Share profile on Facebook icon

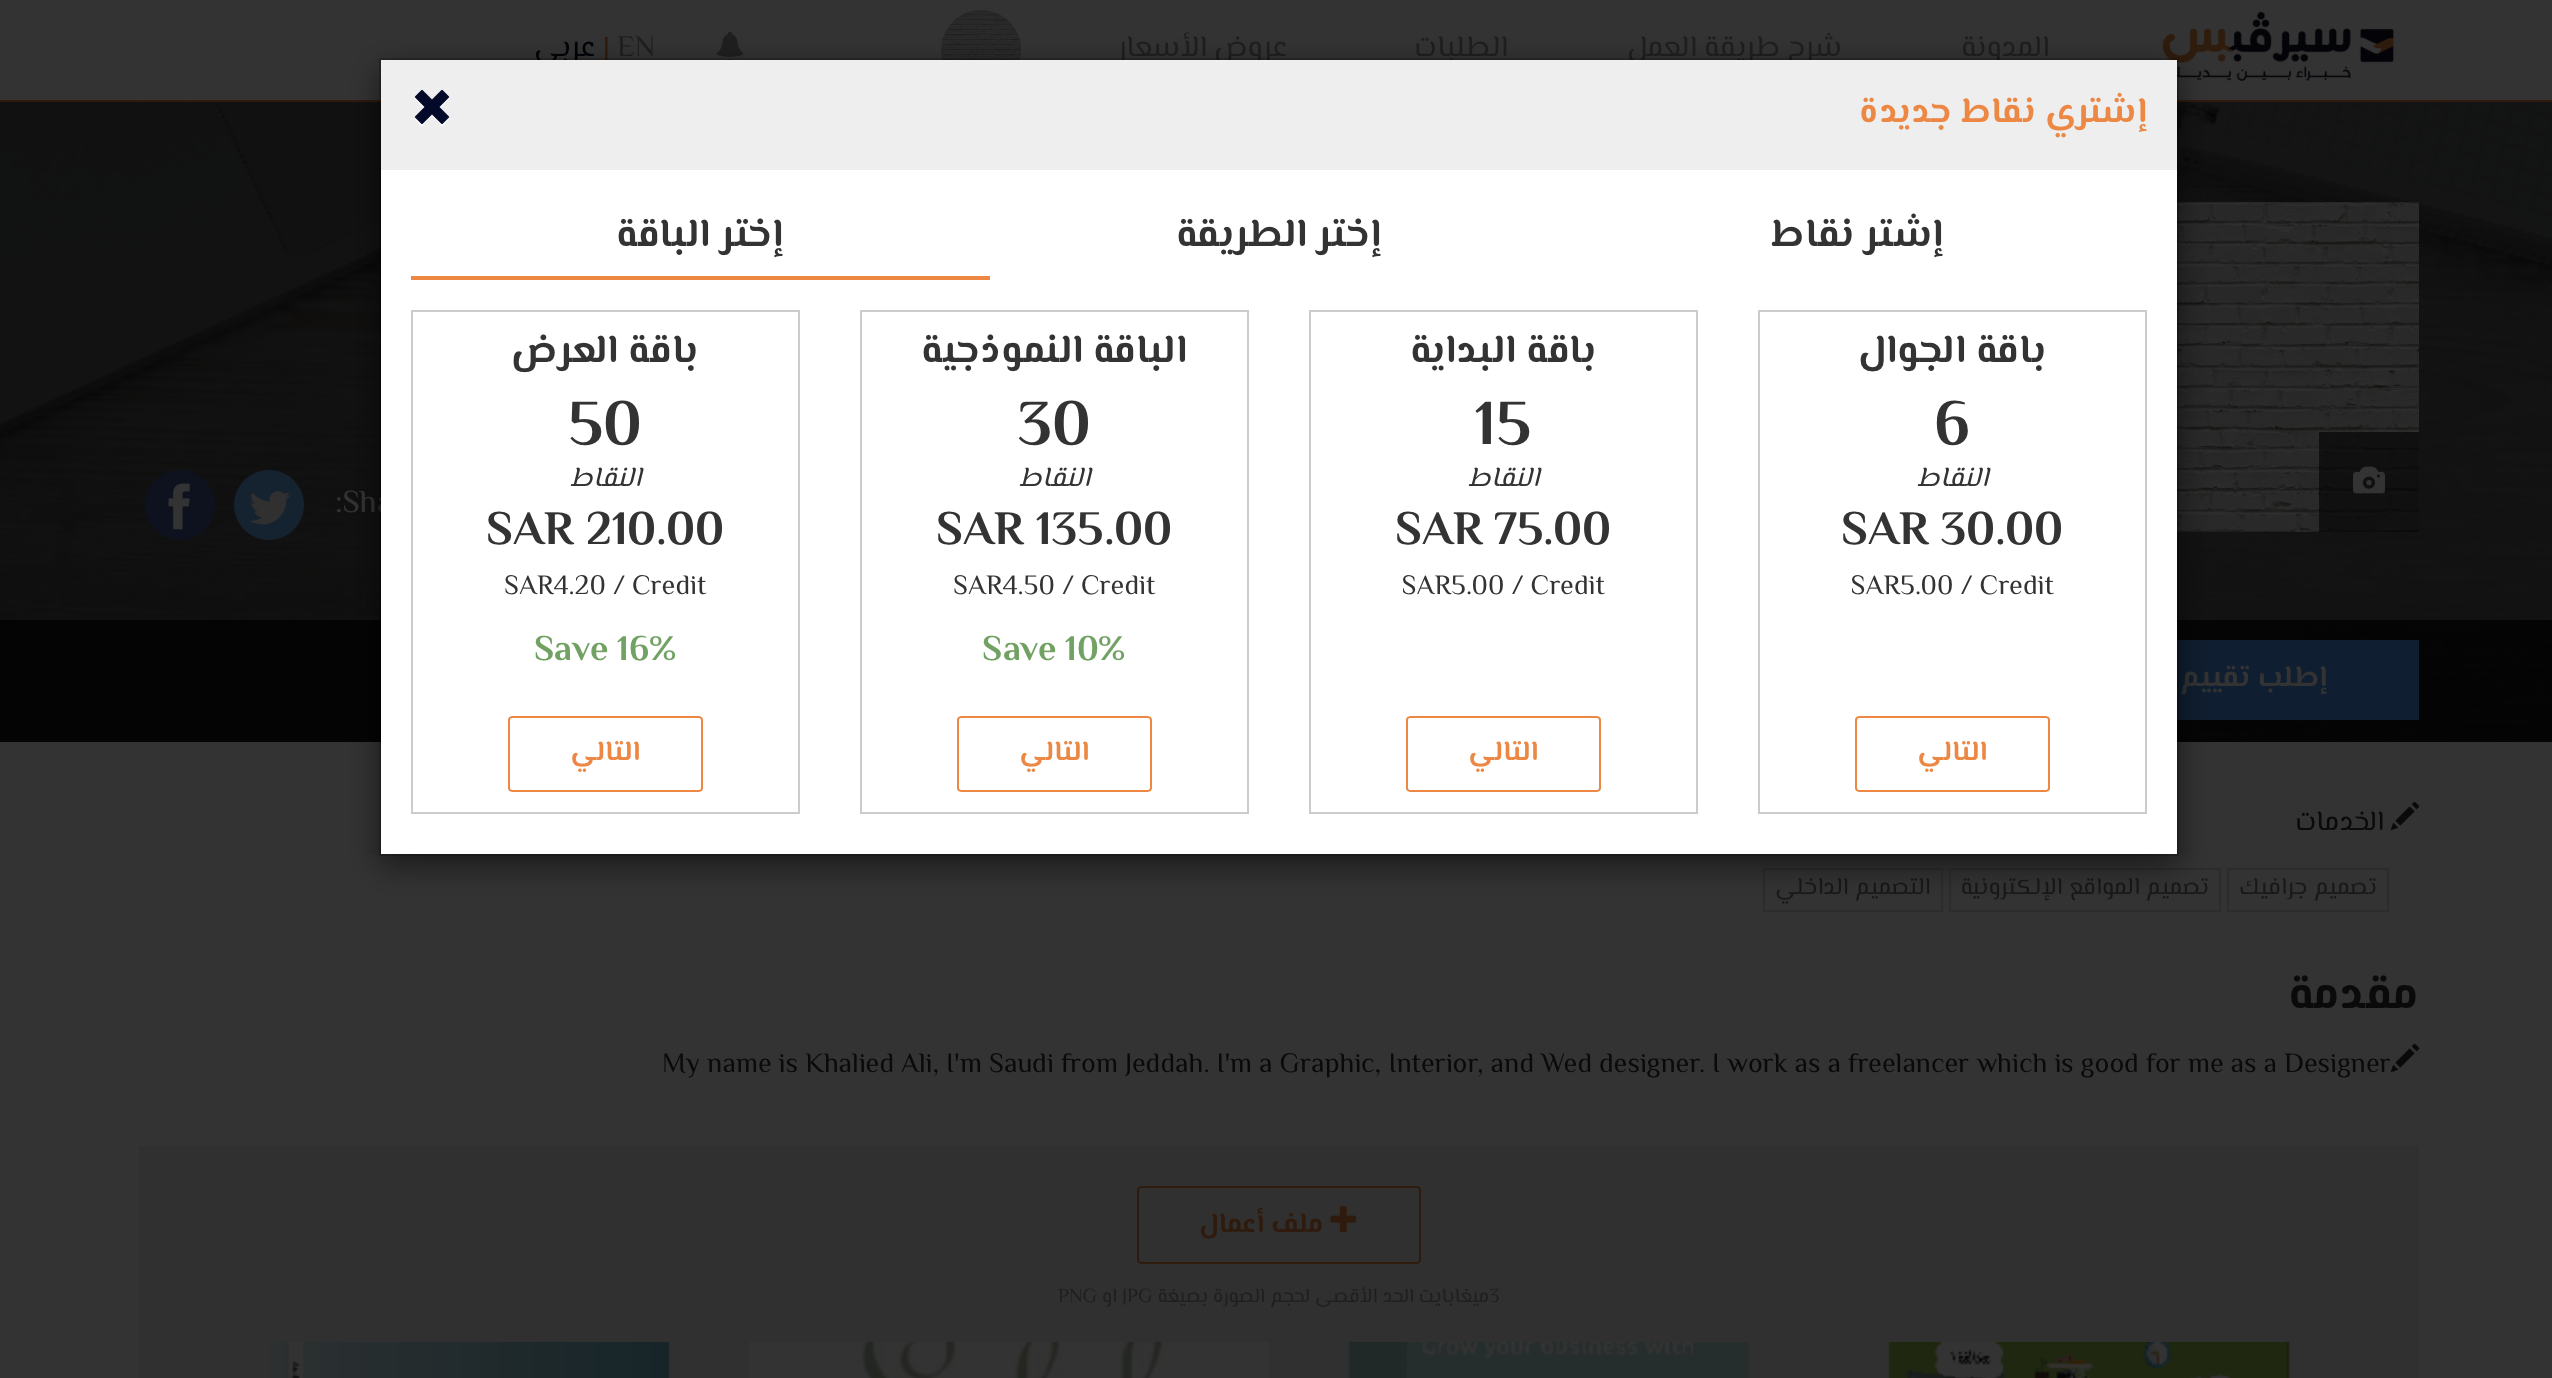coord(180,505)
